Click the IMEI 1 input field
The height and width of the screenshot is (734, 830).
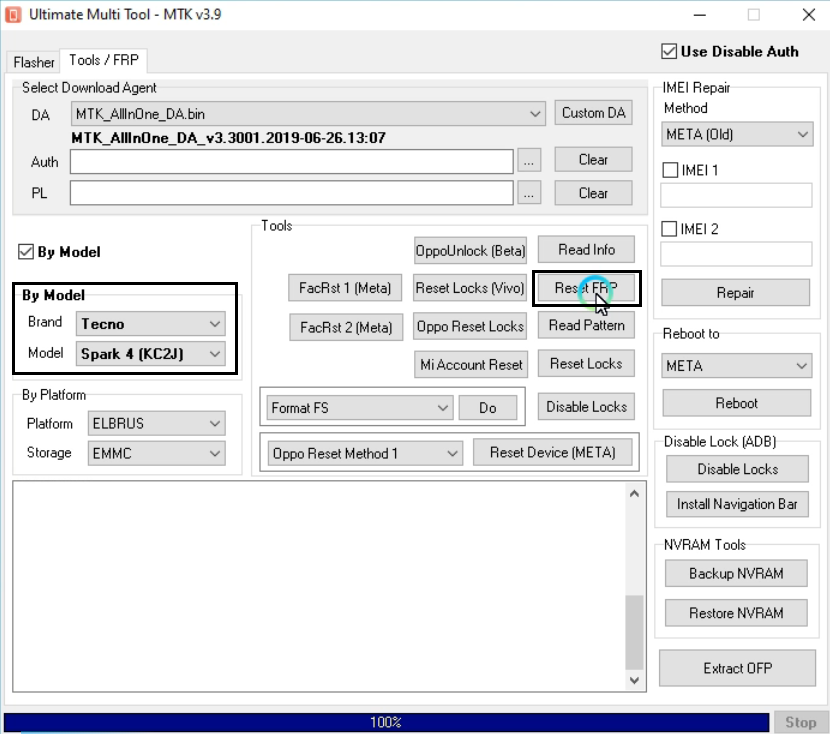(736, 195)
